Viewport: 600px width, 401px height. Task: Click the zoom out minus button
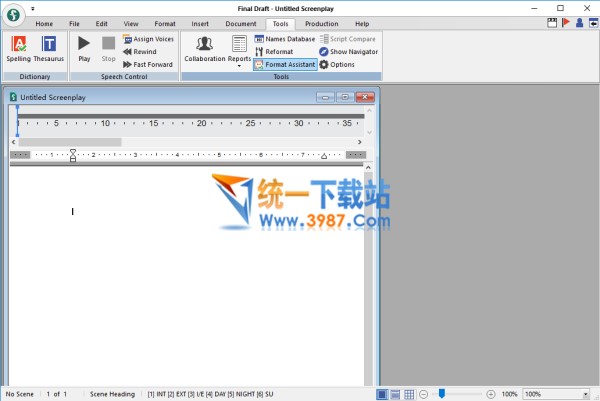coord(424,394)
